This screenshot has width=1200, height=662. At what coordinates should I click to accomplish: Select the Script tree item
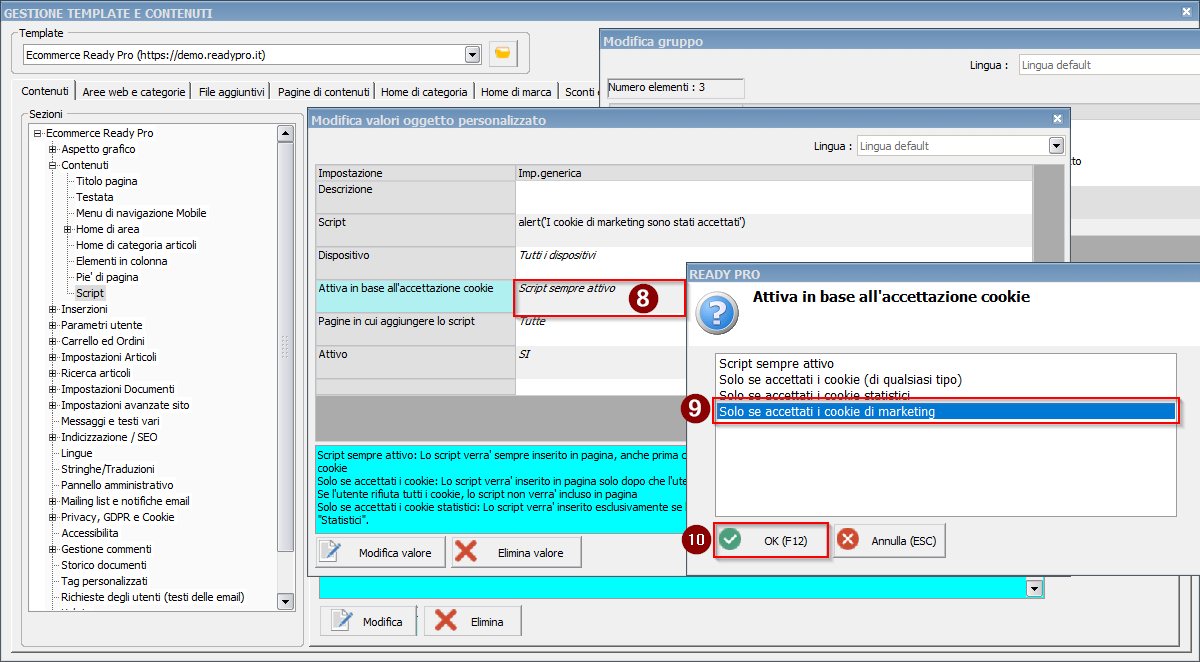pos(90,293)
